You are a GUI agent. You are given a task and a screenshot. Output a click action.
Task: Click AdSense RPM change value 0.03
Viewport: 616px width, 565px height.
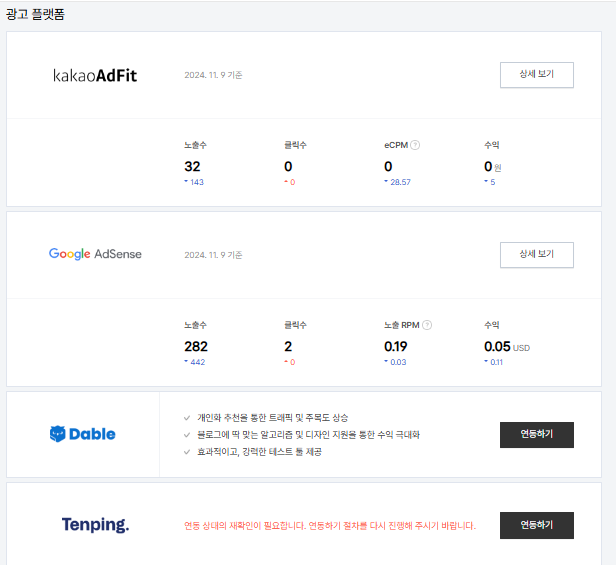click(x=398, y=362)
